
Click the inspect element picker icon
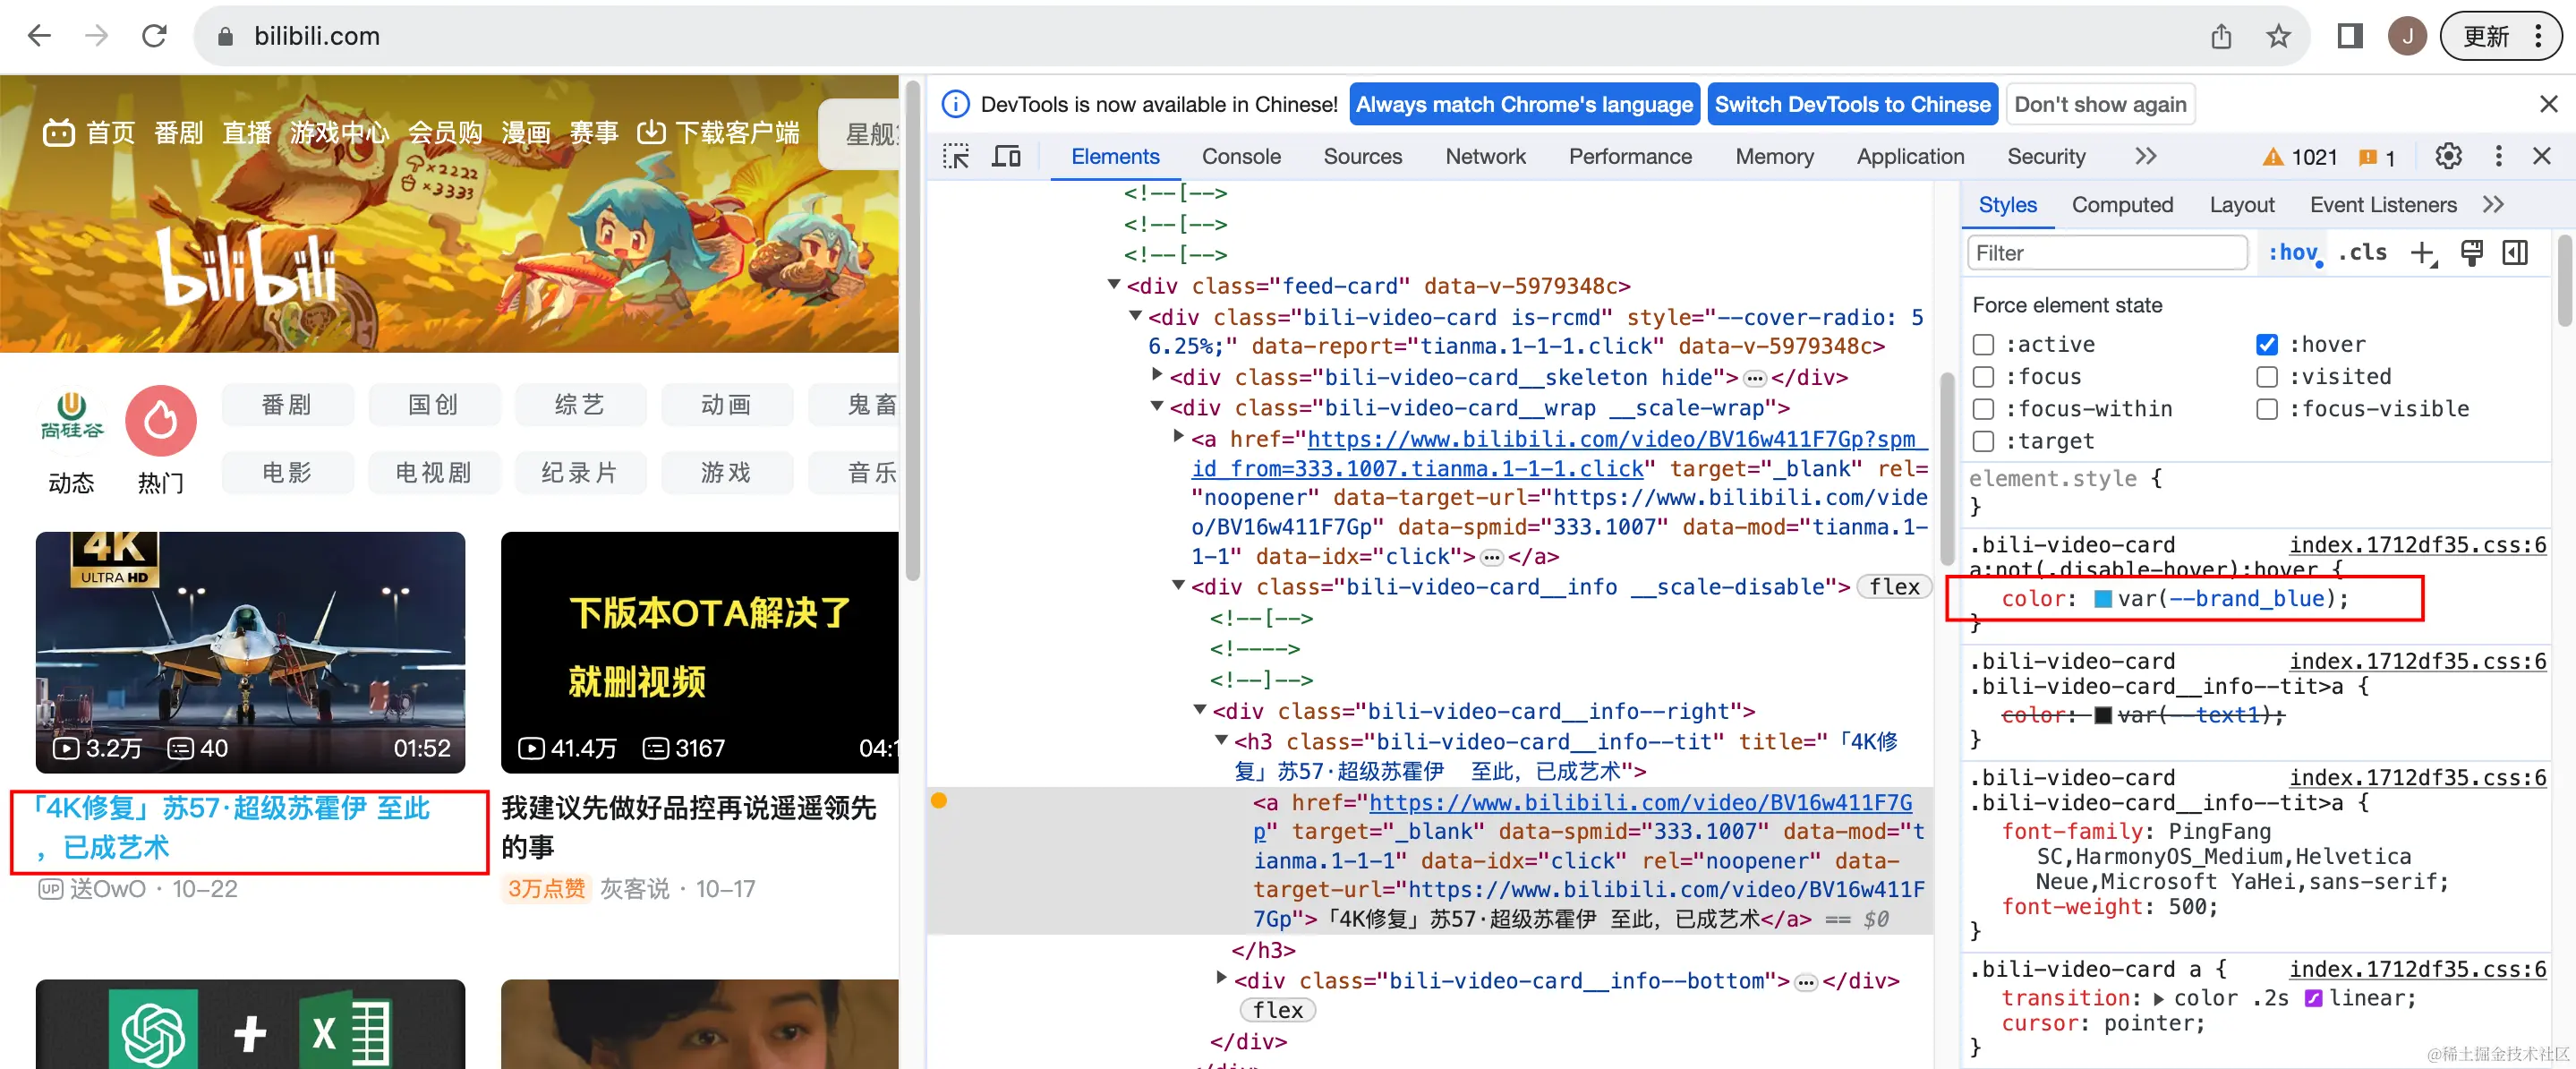(956, 157)
